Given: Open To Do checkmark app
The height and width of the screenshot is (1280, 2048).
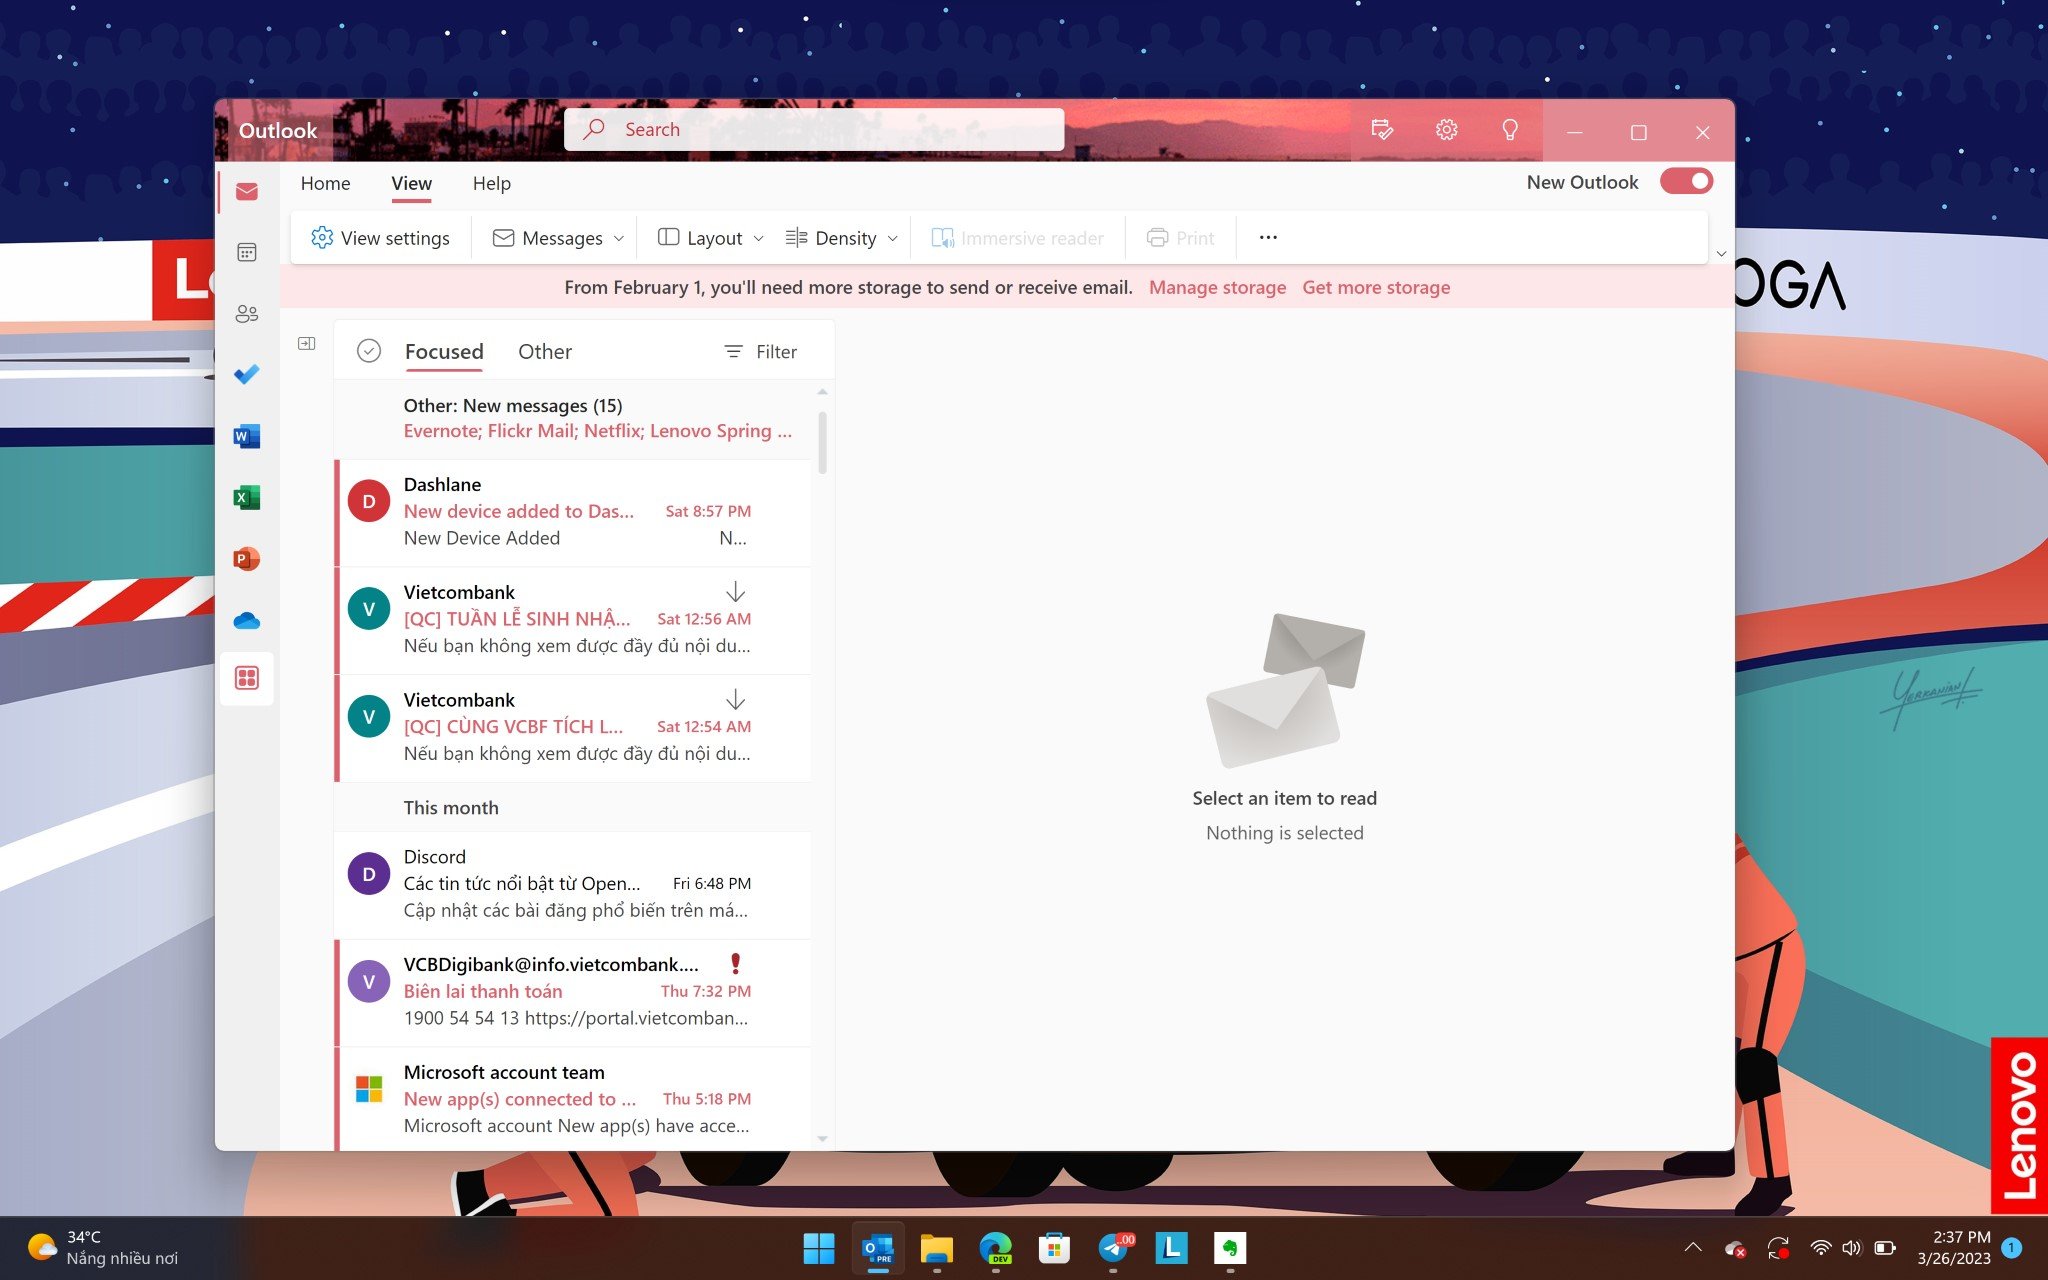Looking at the screenshot, I should (x=247, y=374).
